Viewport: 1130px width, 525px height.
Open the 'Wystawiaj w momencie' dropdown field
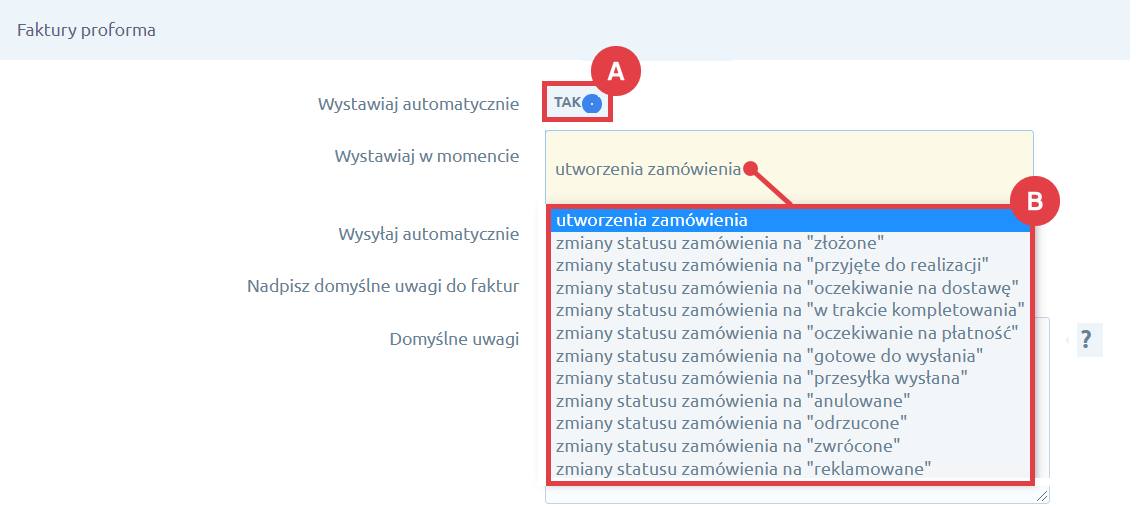tap(788, 168)
